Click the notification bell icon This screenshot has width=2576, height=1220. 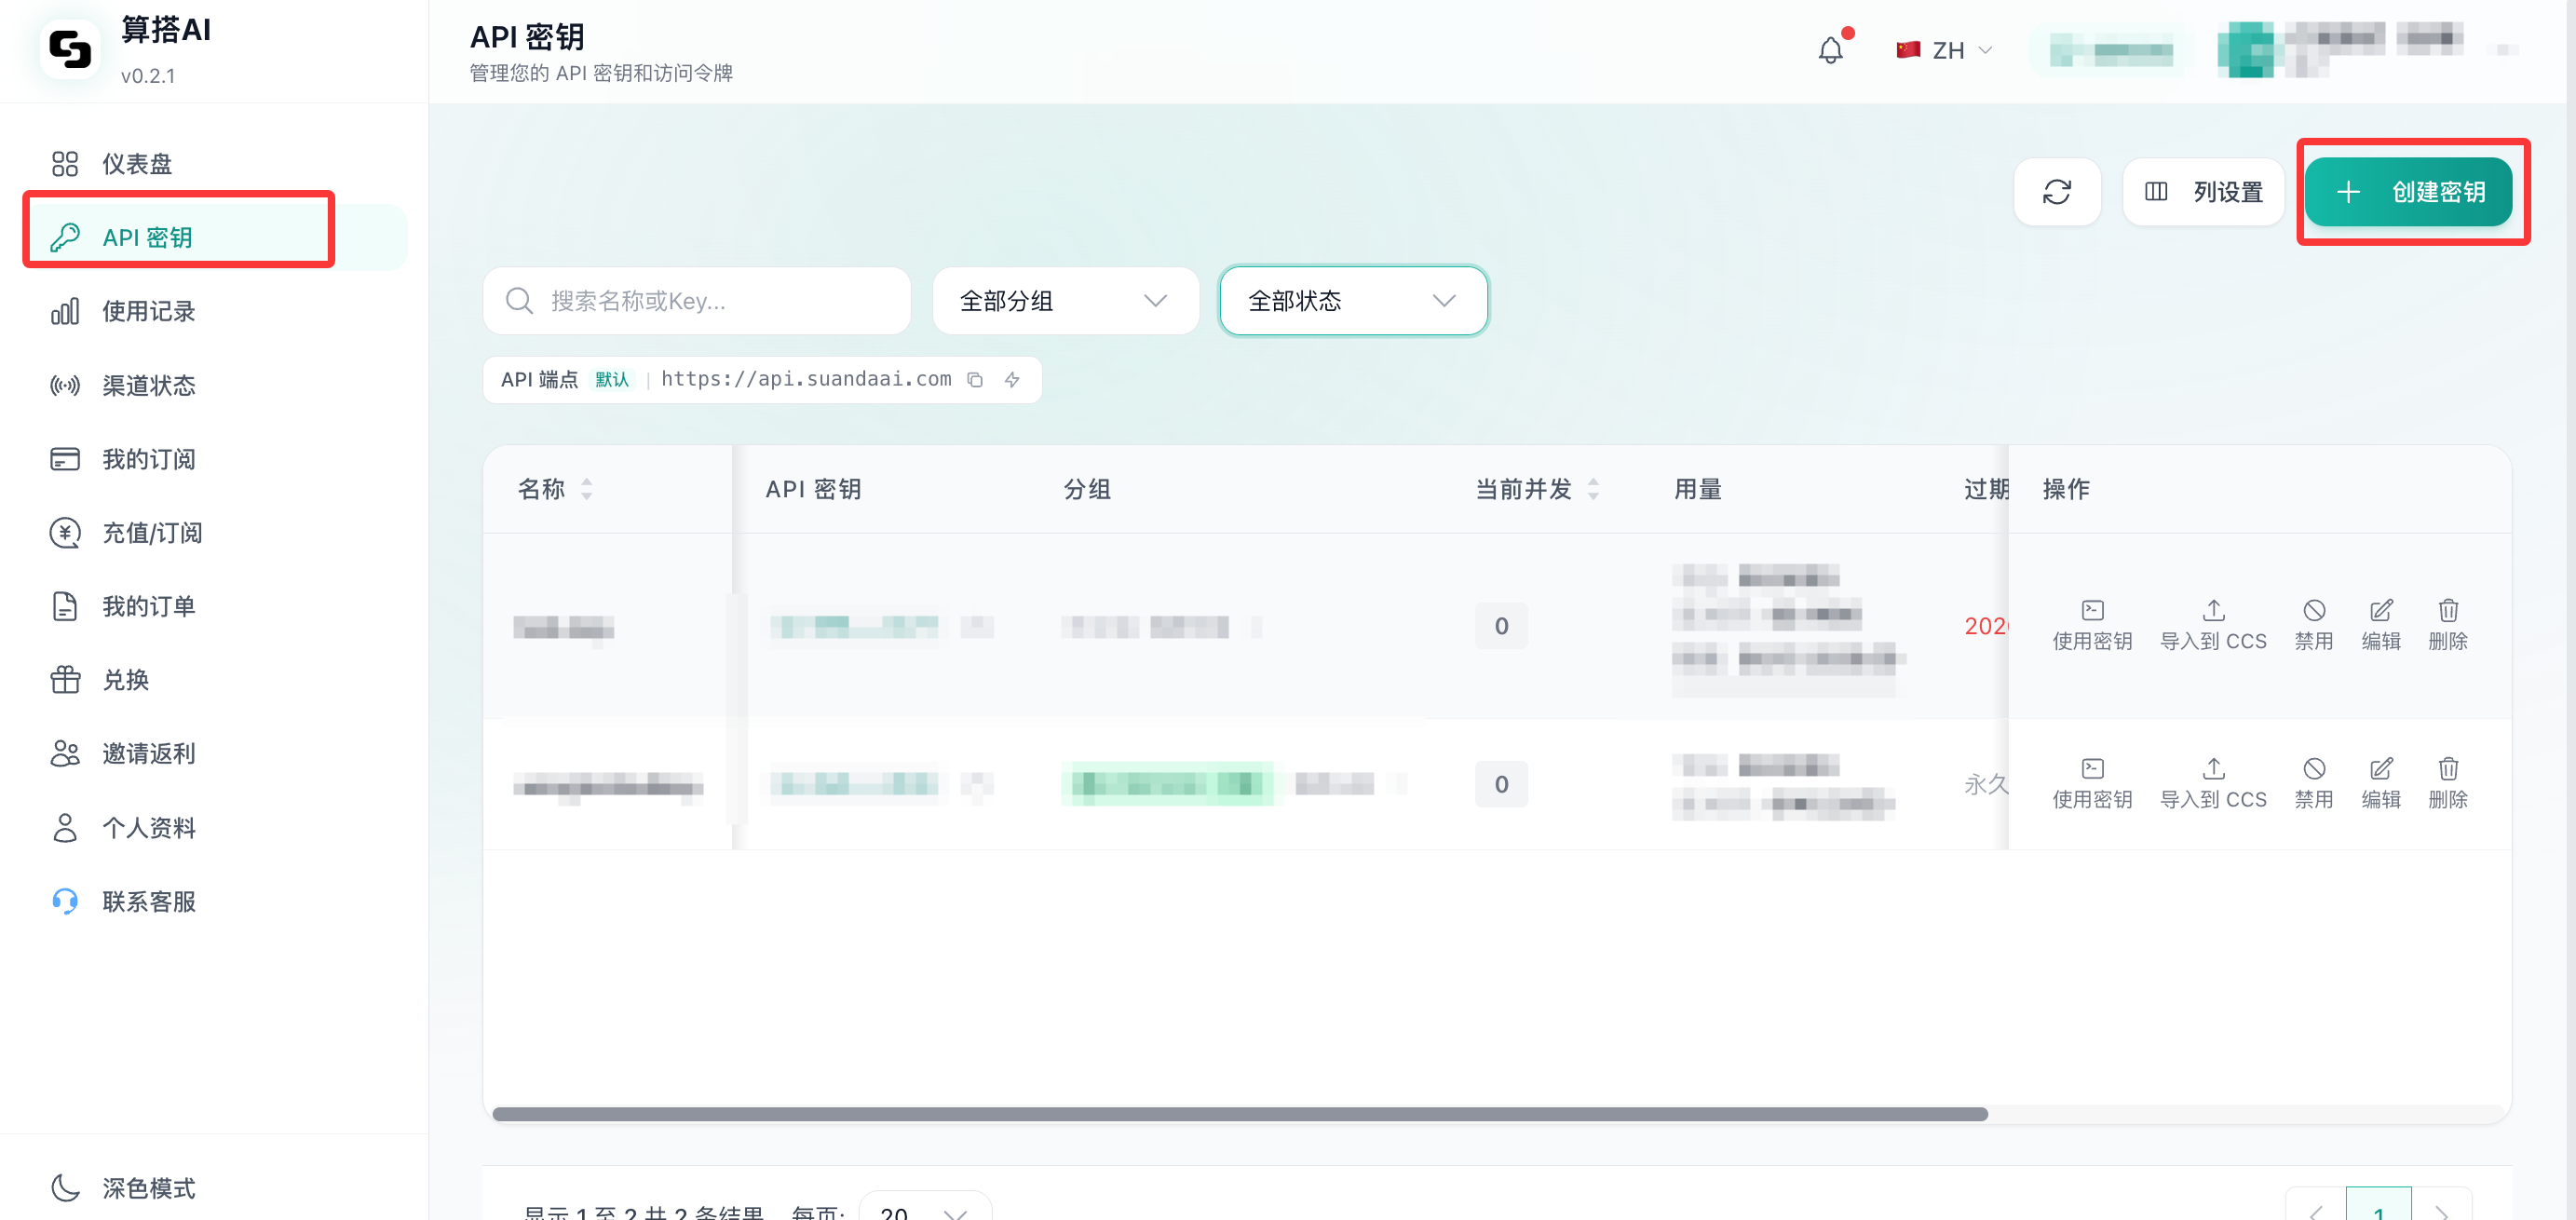coord(1830,50)
